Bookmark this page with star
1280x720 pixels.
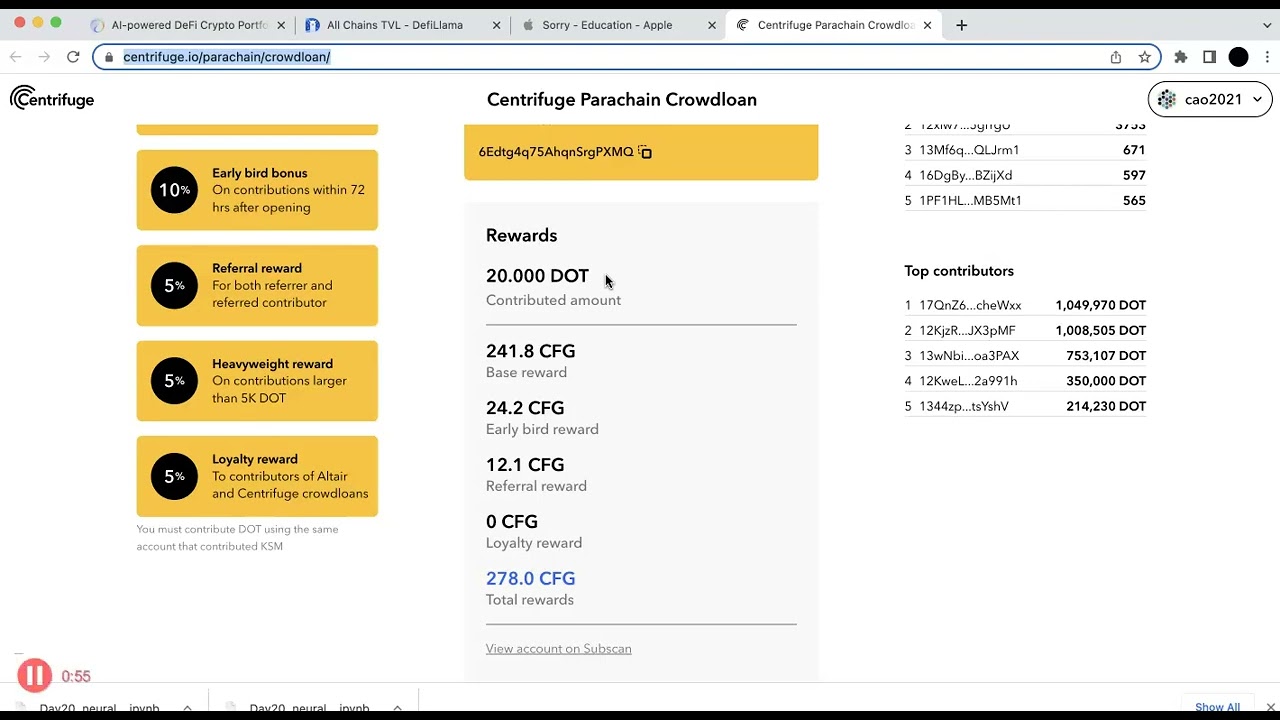(1145, 57)
